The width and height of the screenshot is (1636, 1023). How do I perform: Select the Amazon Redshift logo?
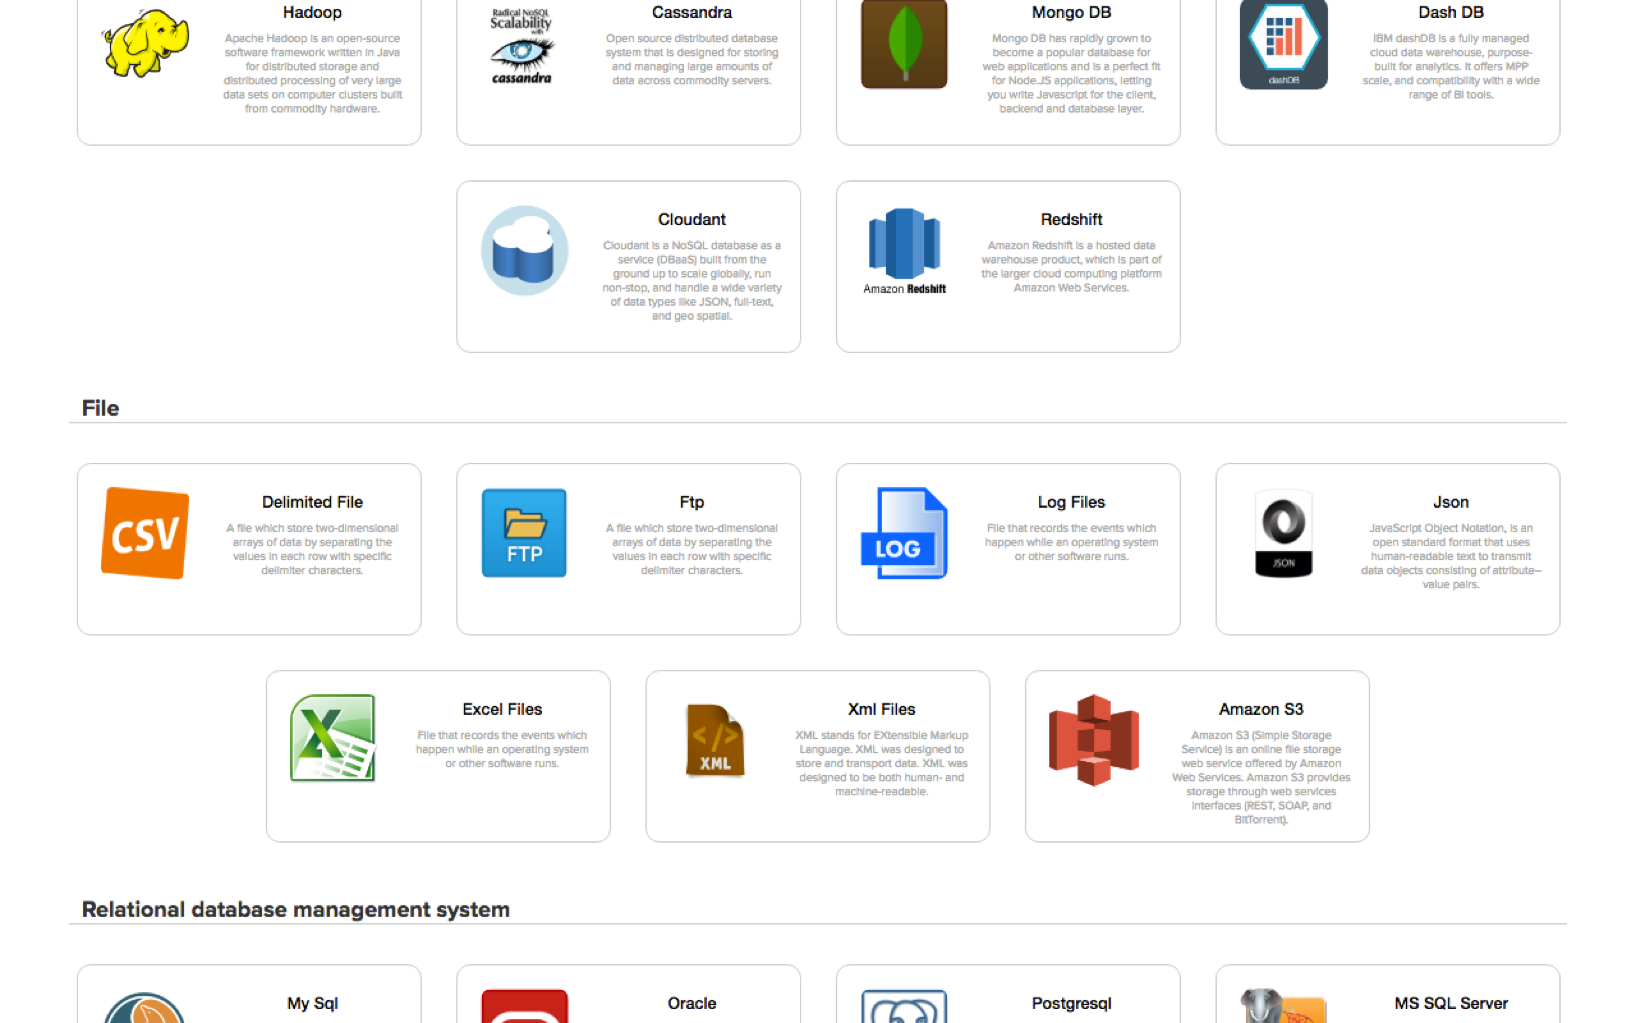[904, 251]
